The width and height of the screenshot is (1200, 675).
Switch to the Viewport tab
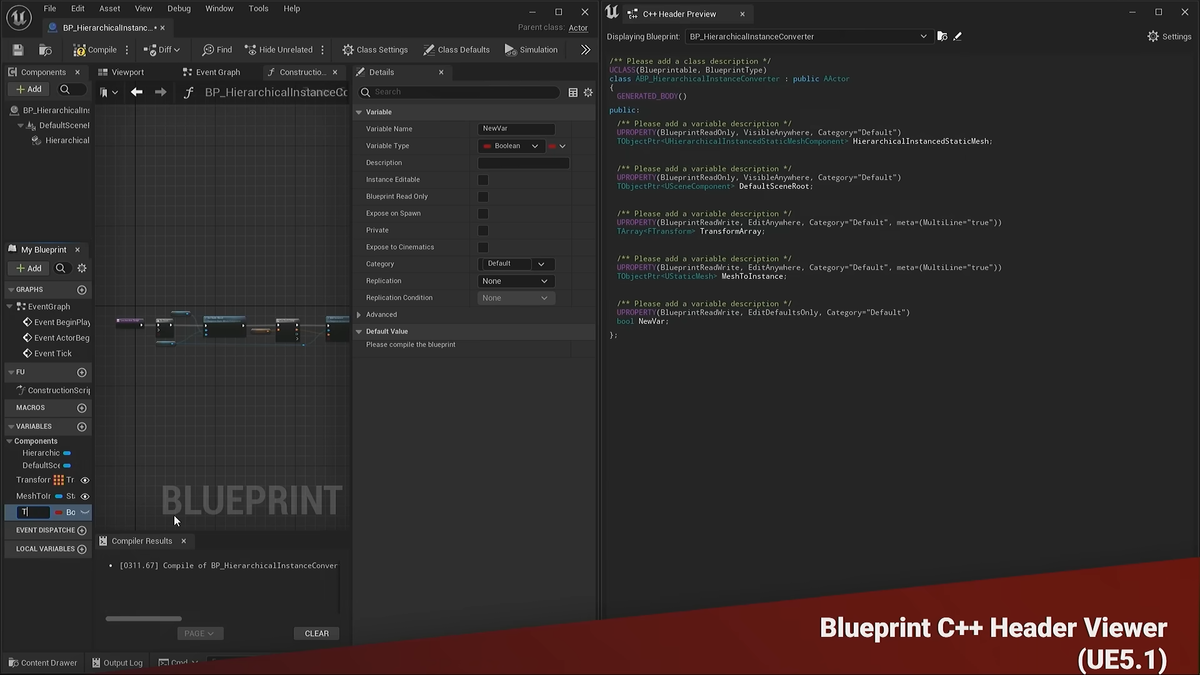click(x=121, y=72)
